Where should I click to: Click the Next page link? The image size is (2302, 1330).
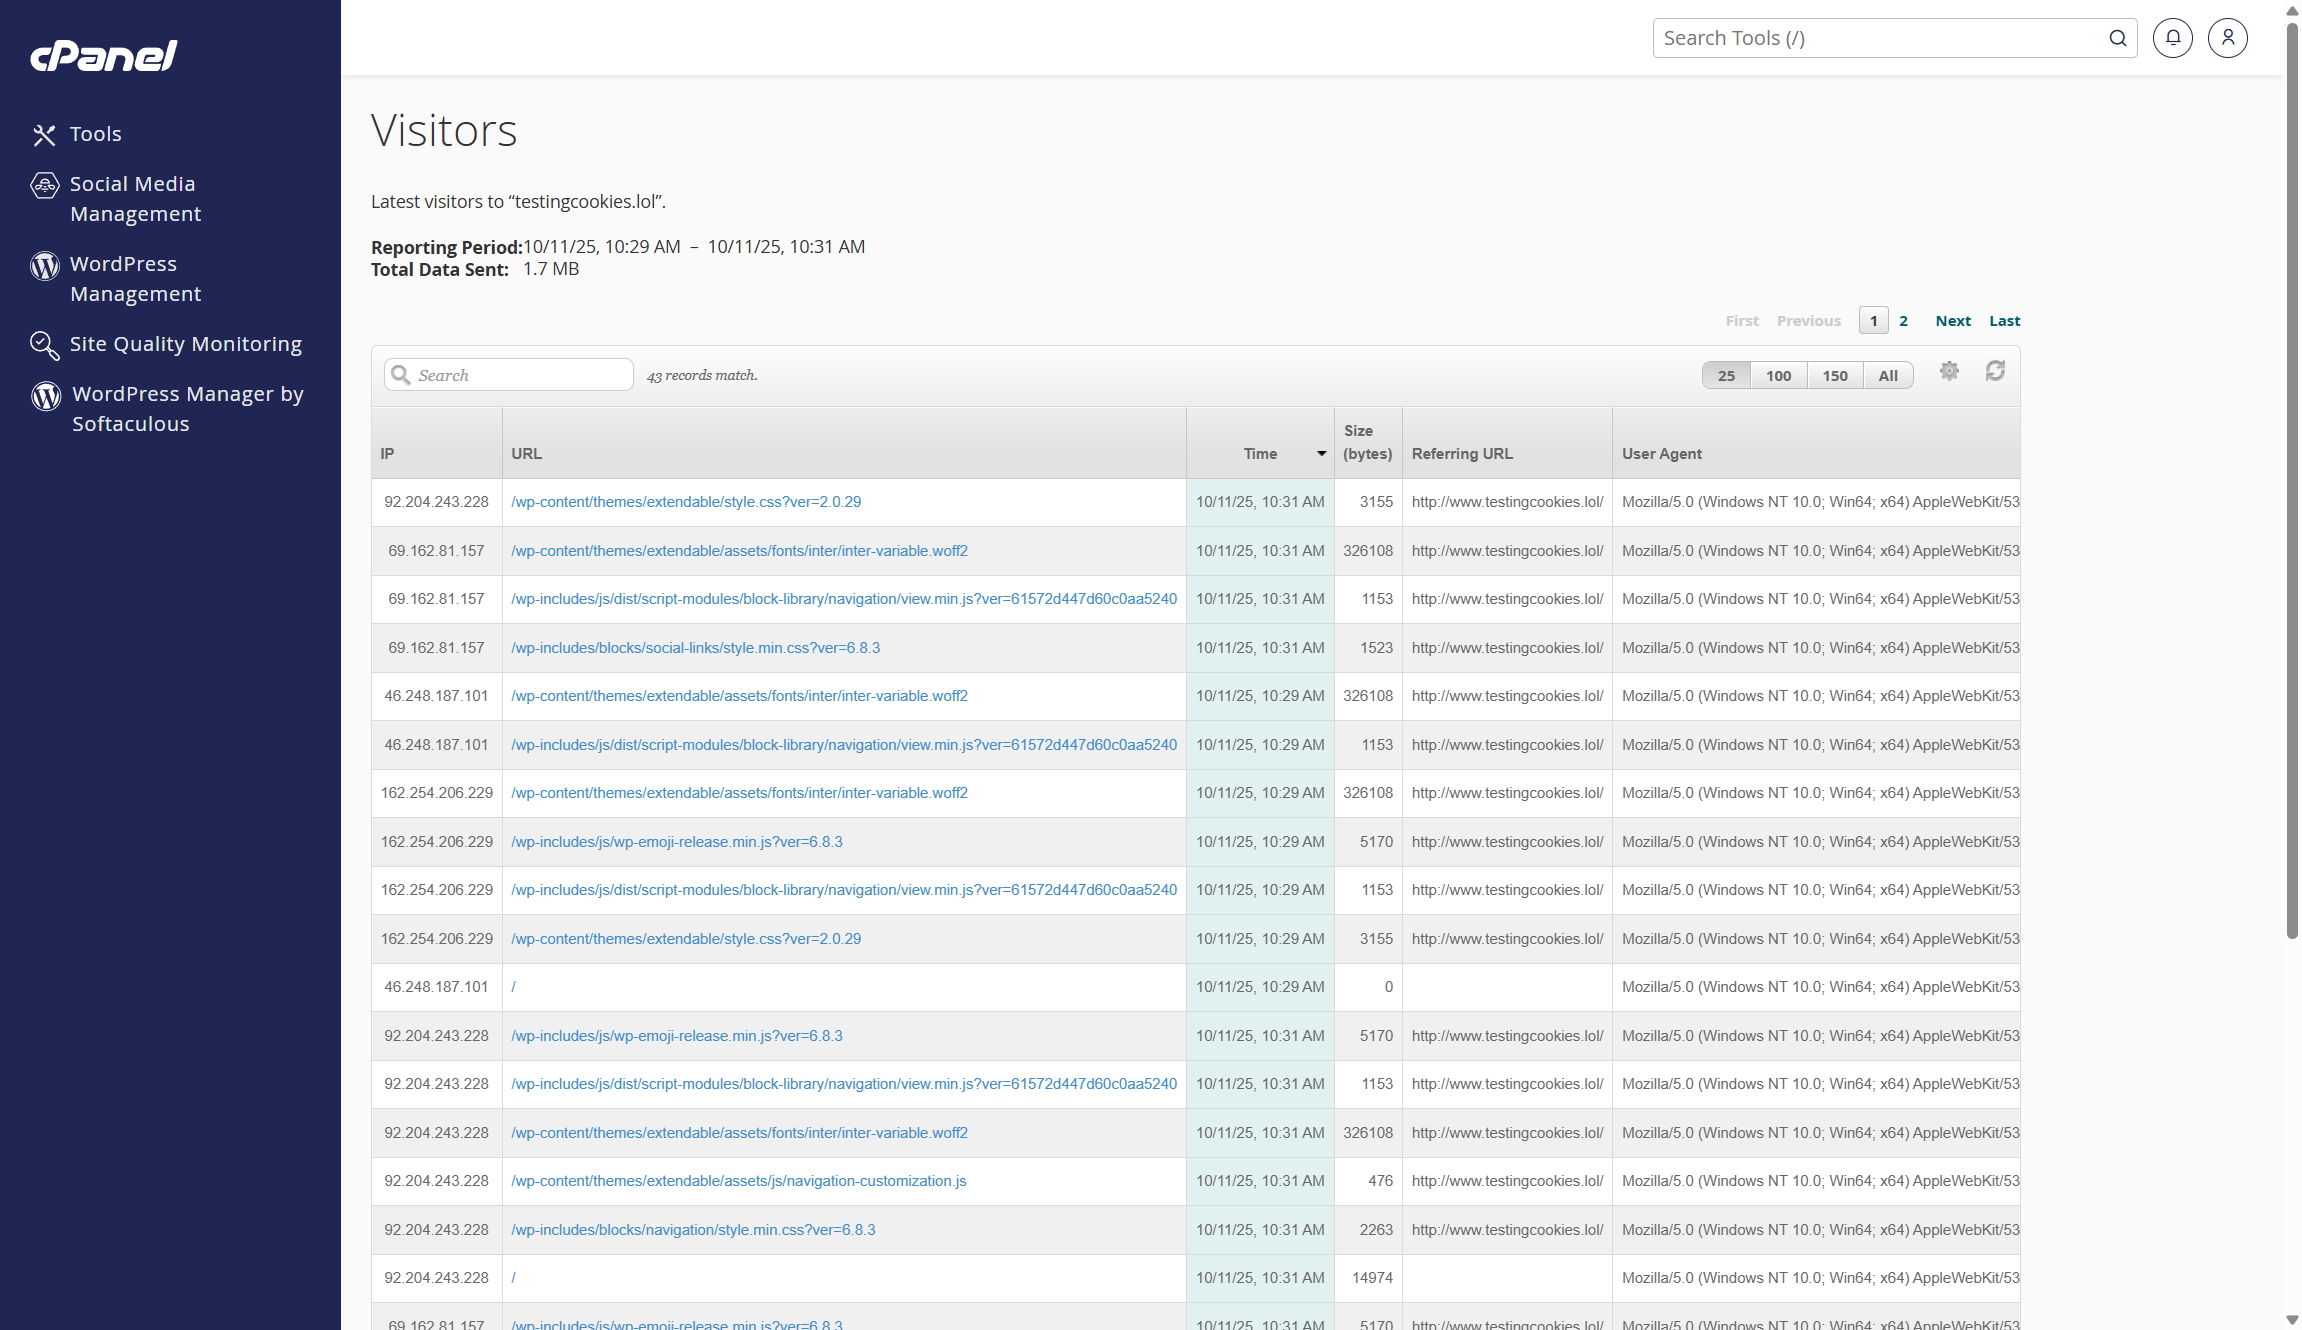(x=1952, y=321)
